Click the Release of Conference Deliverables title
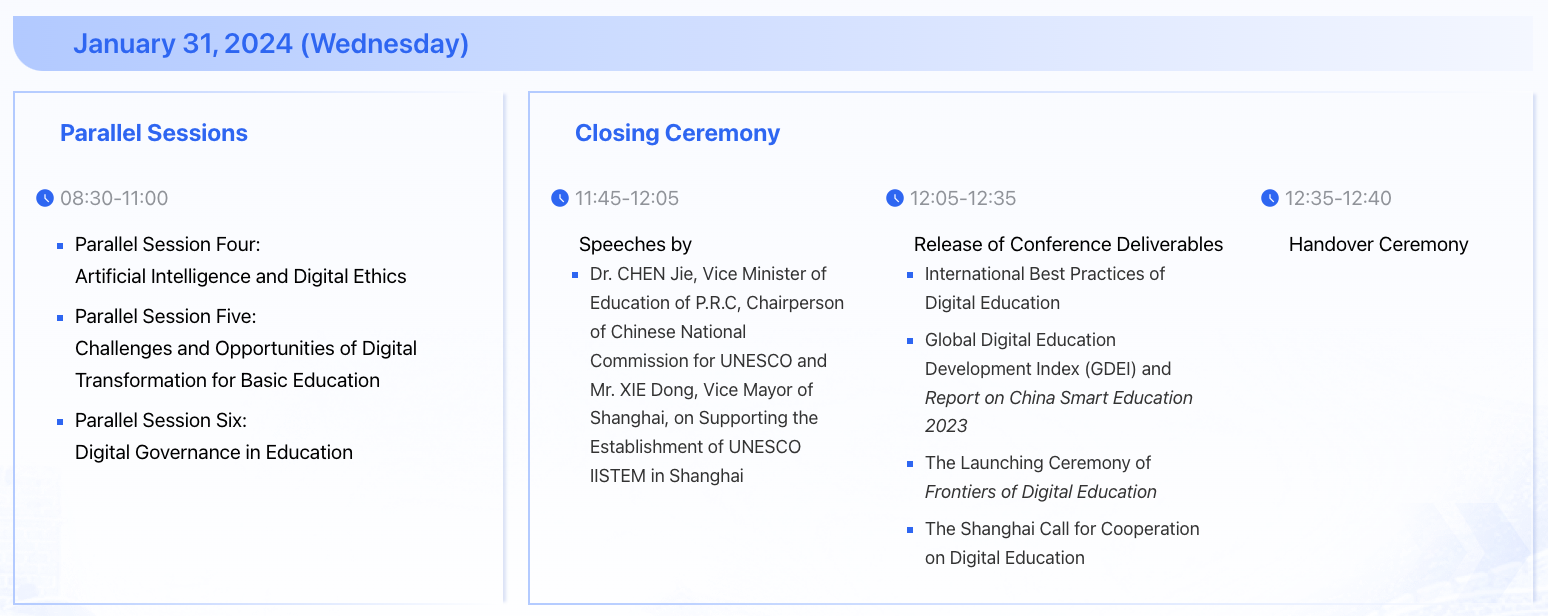Image resolution: width=1548 pixels, height=616 pixels. tap(1068, 244)
